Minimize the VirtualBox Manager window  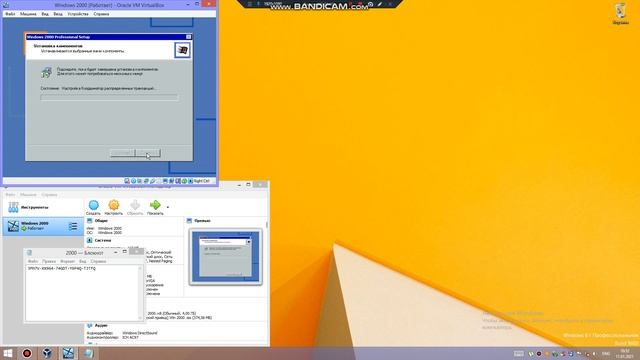[239, 185]
